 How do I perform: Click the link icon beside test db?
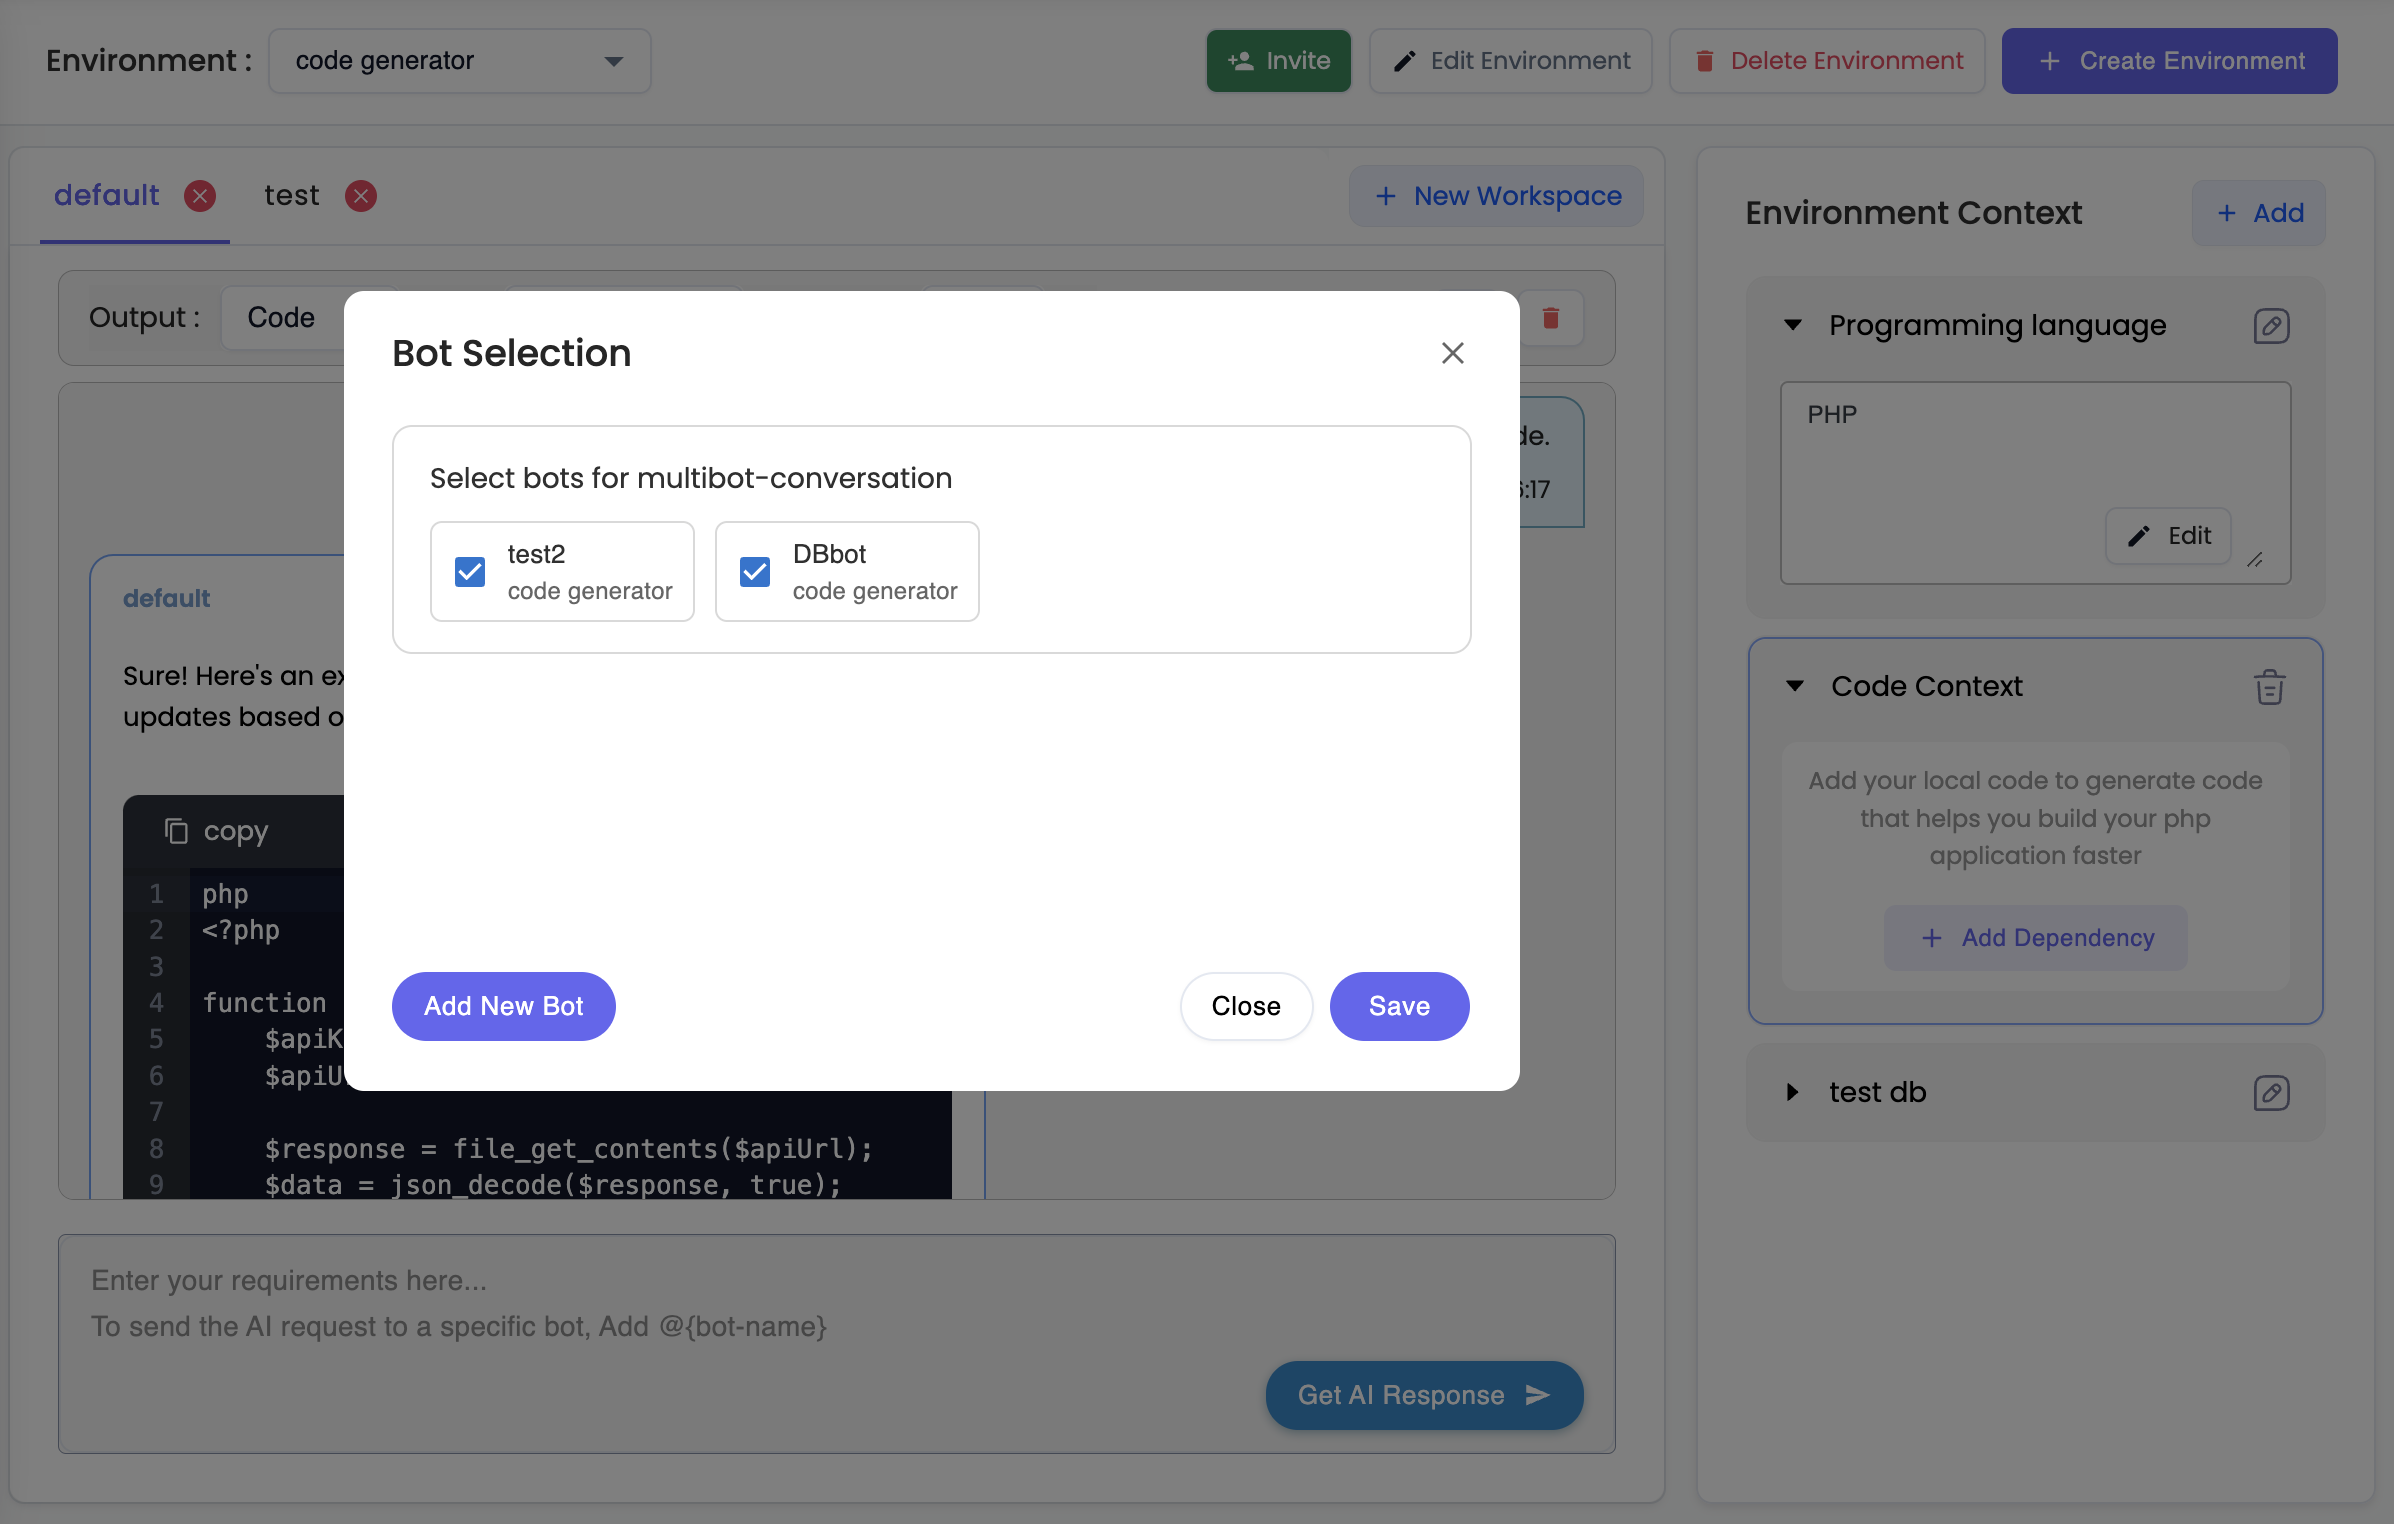pos(2271,1092)
